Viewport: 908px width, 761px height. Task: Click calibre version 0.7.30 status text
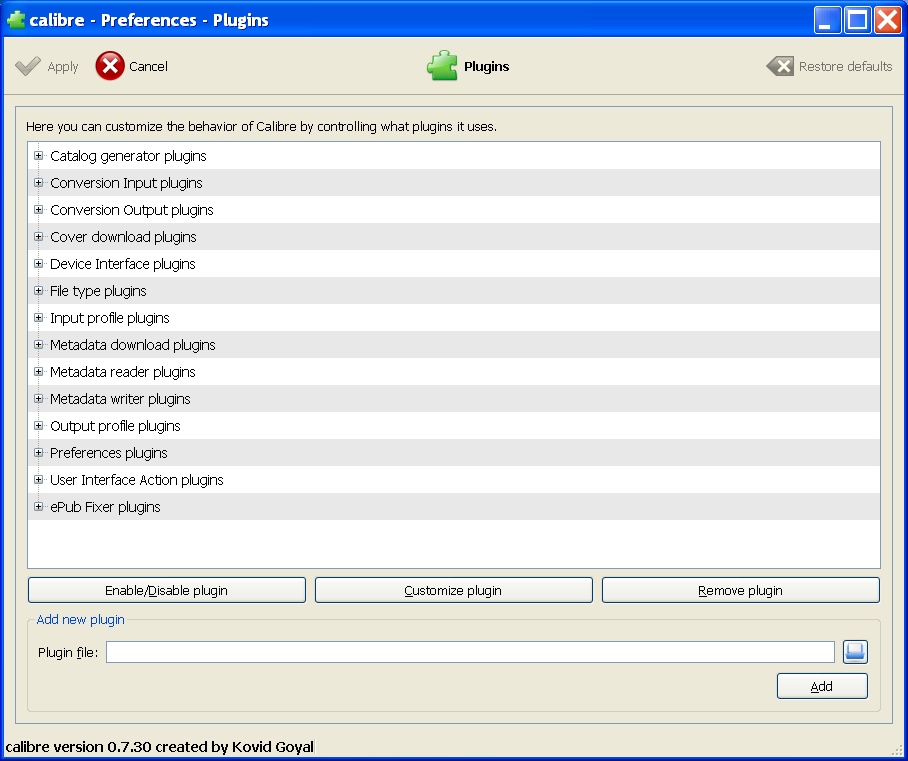[159, 747]
